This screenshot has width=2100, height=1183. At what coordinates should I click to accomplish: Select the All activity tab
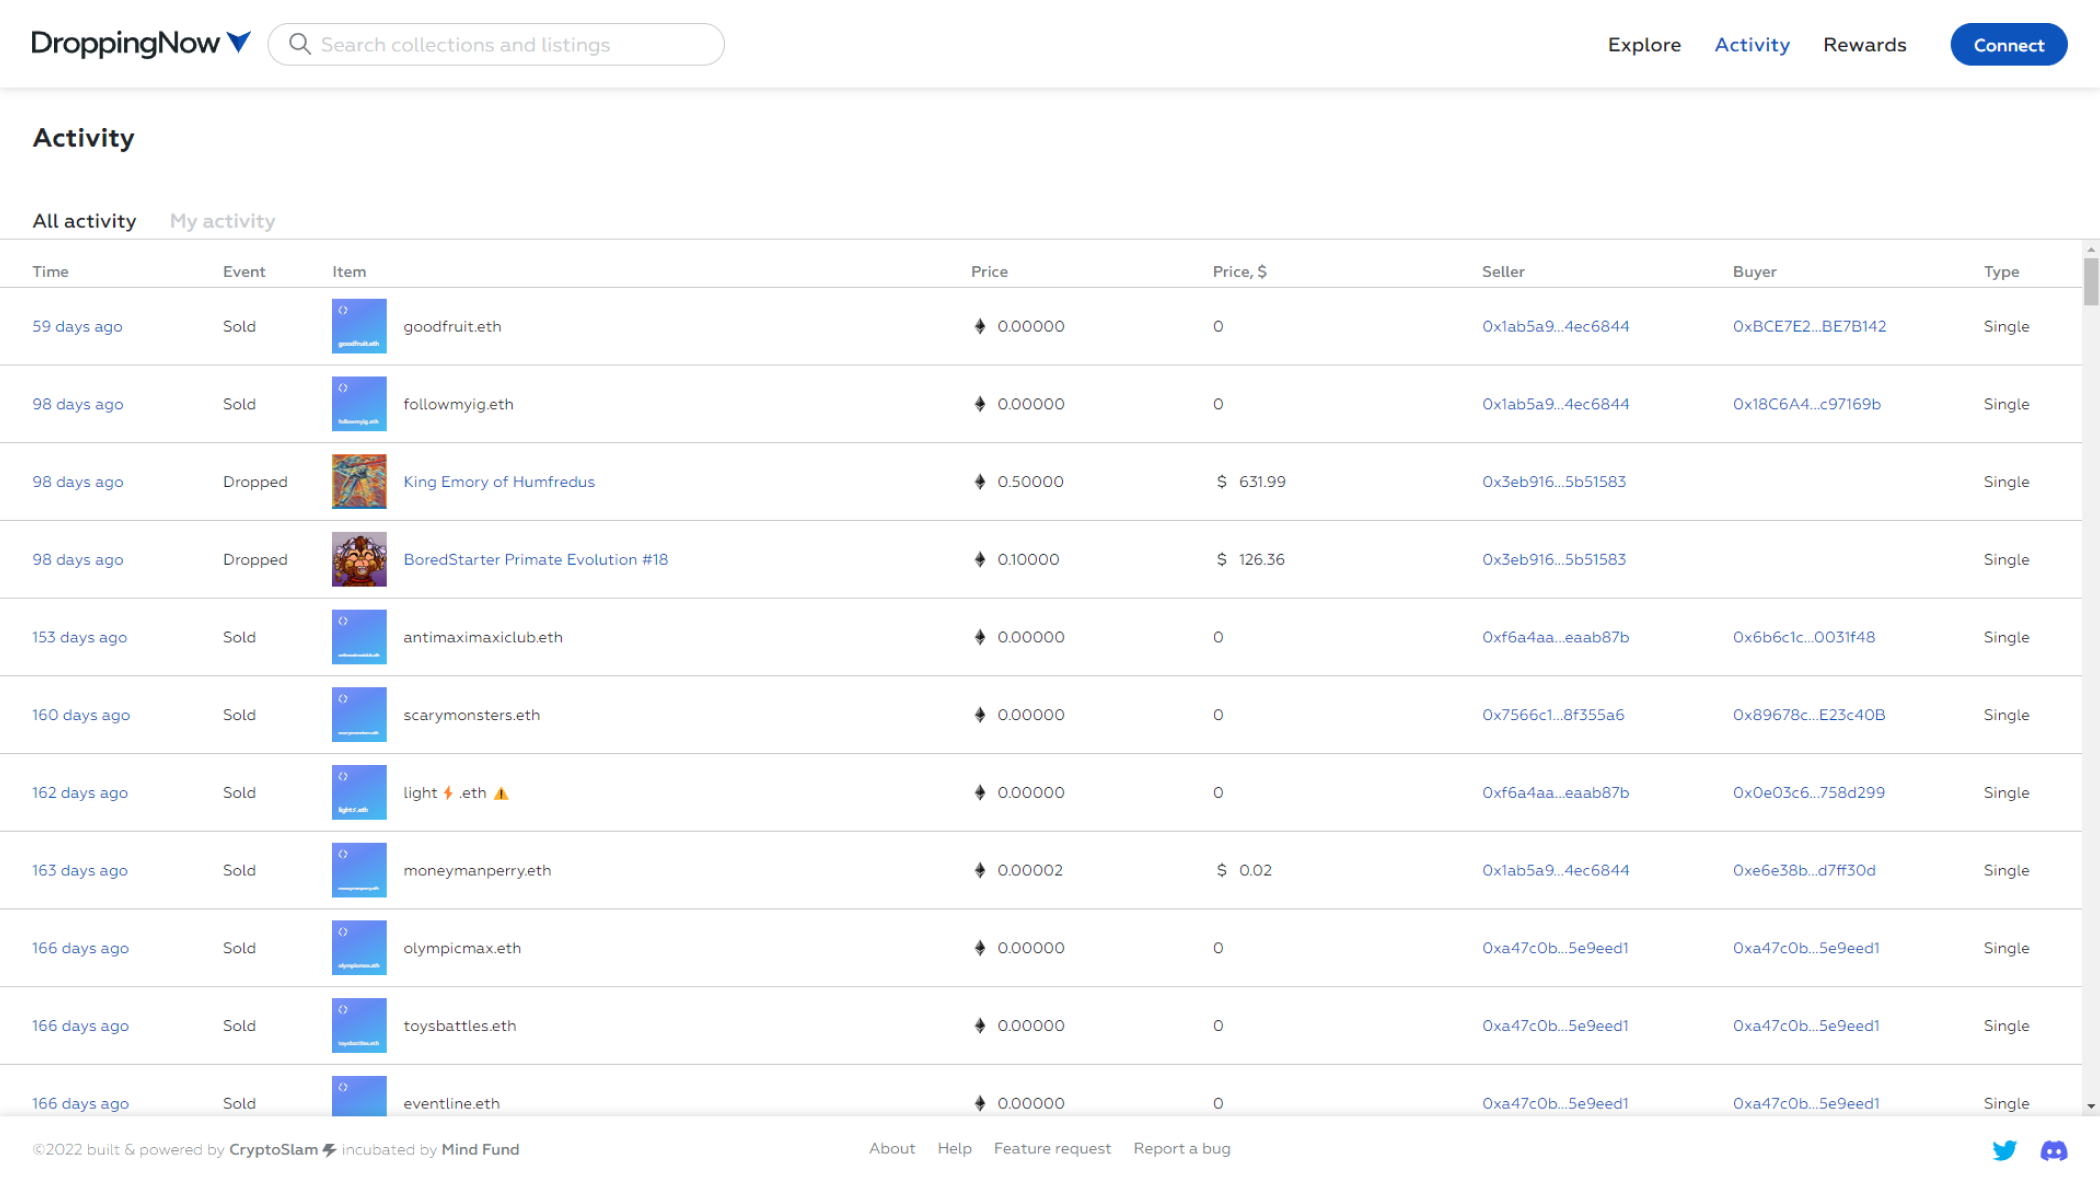pyautogui.click(x=84, y=221)
